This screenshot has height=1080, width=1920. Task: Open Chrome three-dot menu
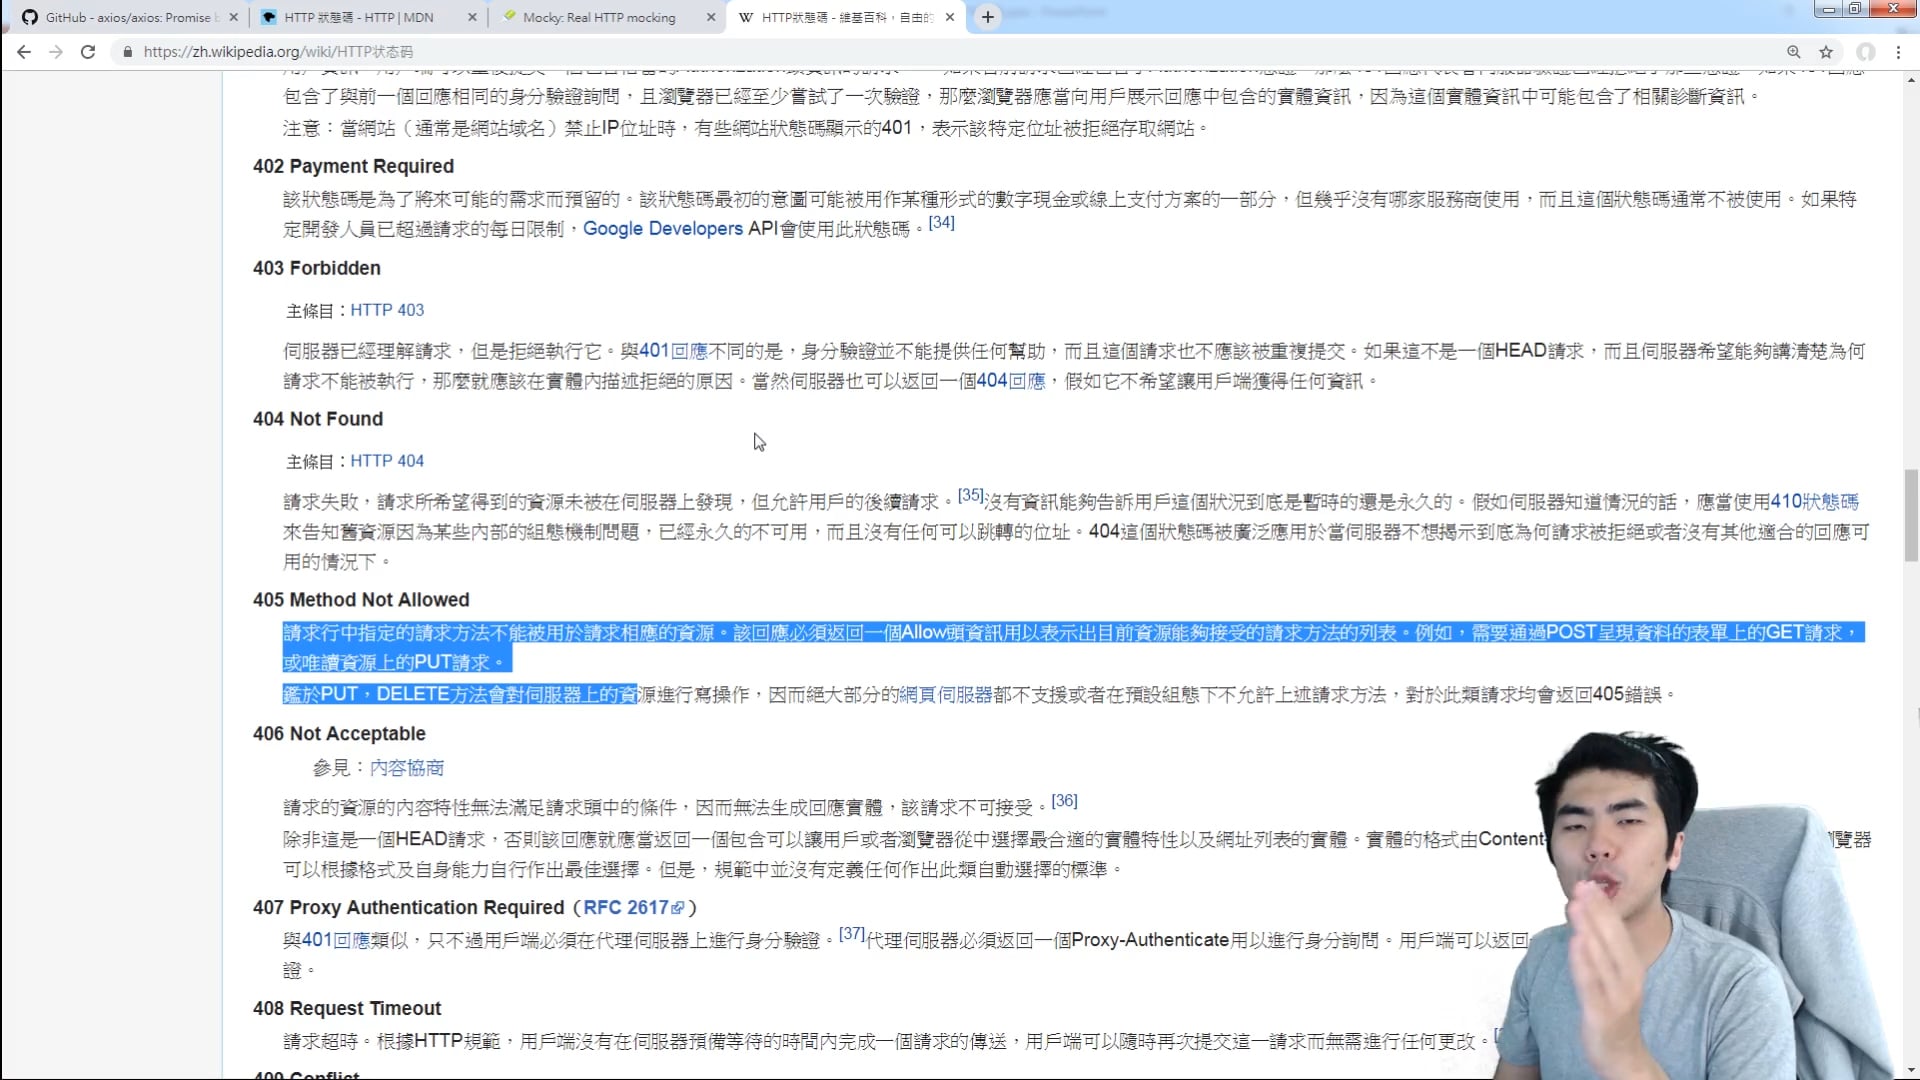1898,52
